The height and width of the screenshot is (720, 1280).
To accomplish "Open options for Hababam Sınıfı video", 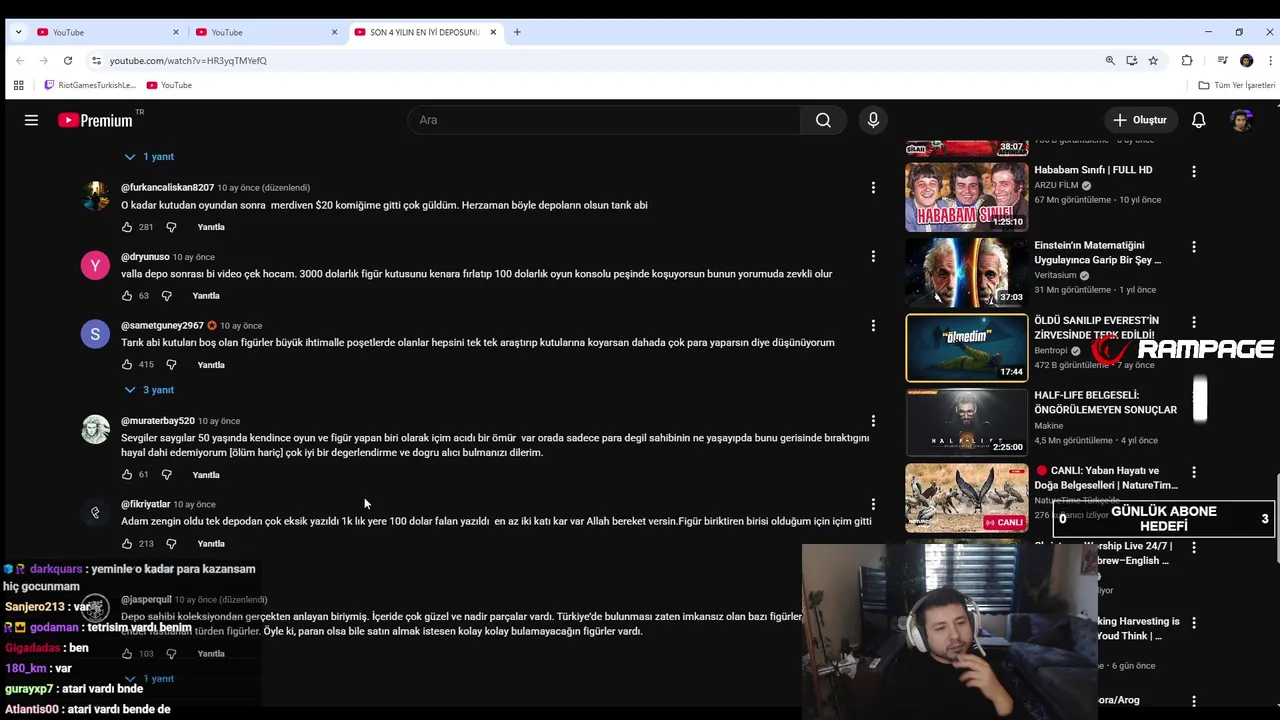I will tap(1193, 172).
